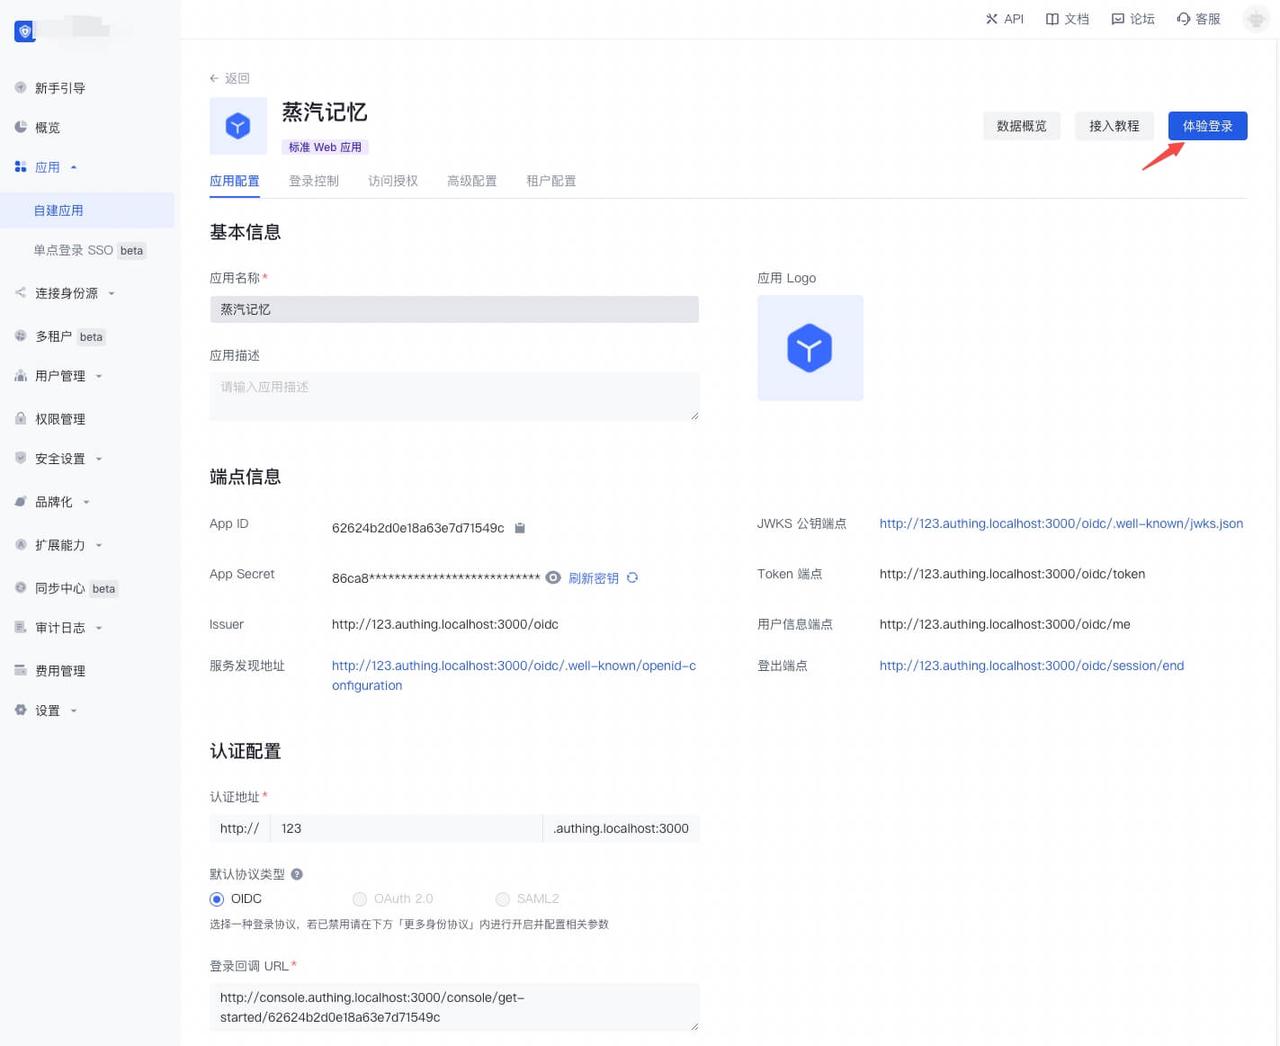
Task: Expand the 品牌化 menu arrow
Action: pos(86,502)
